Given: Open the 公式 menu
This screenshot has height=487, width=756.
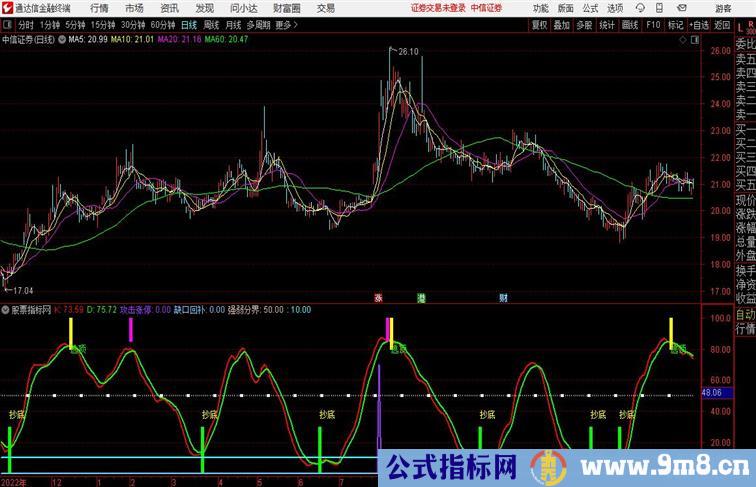Looking at the screenshot, I should [x=590, y=8].
